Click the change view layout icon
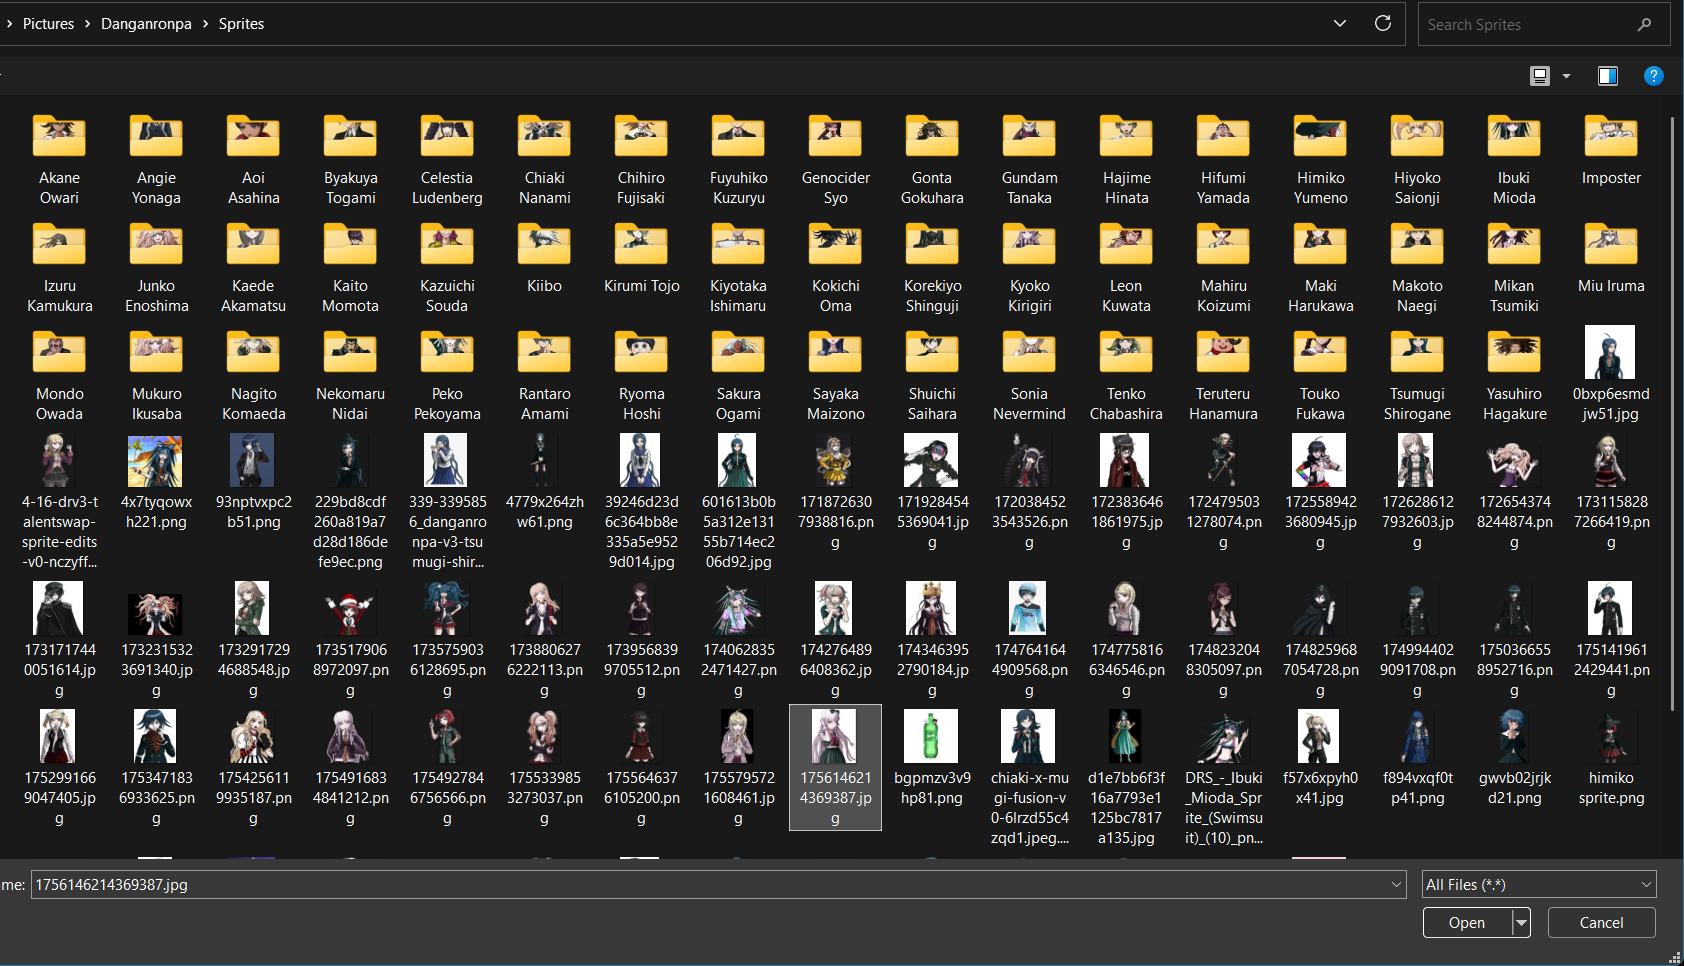 1540,76
